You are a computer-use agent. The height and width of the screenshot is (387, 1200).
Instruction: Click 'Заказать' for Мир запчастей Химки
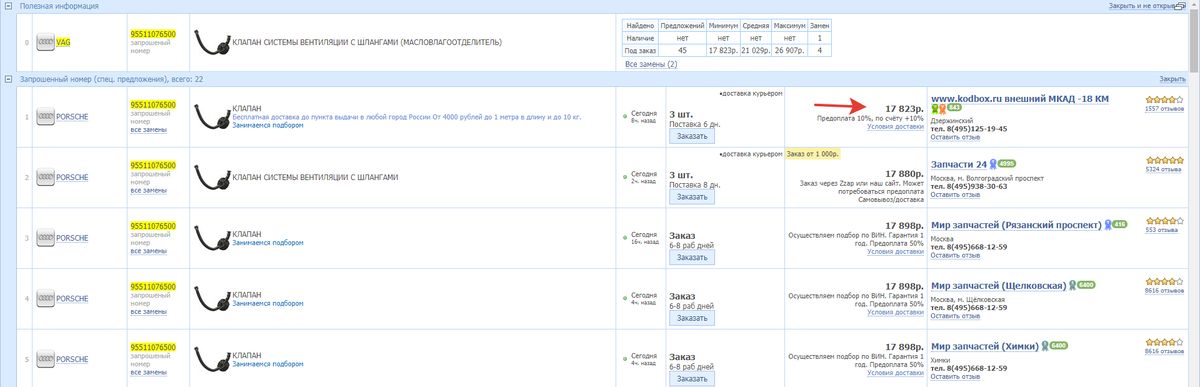pyautogui.click(x=692, y=378)
